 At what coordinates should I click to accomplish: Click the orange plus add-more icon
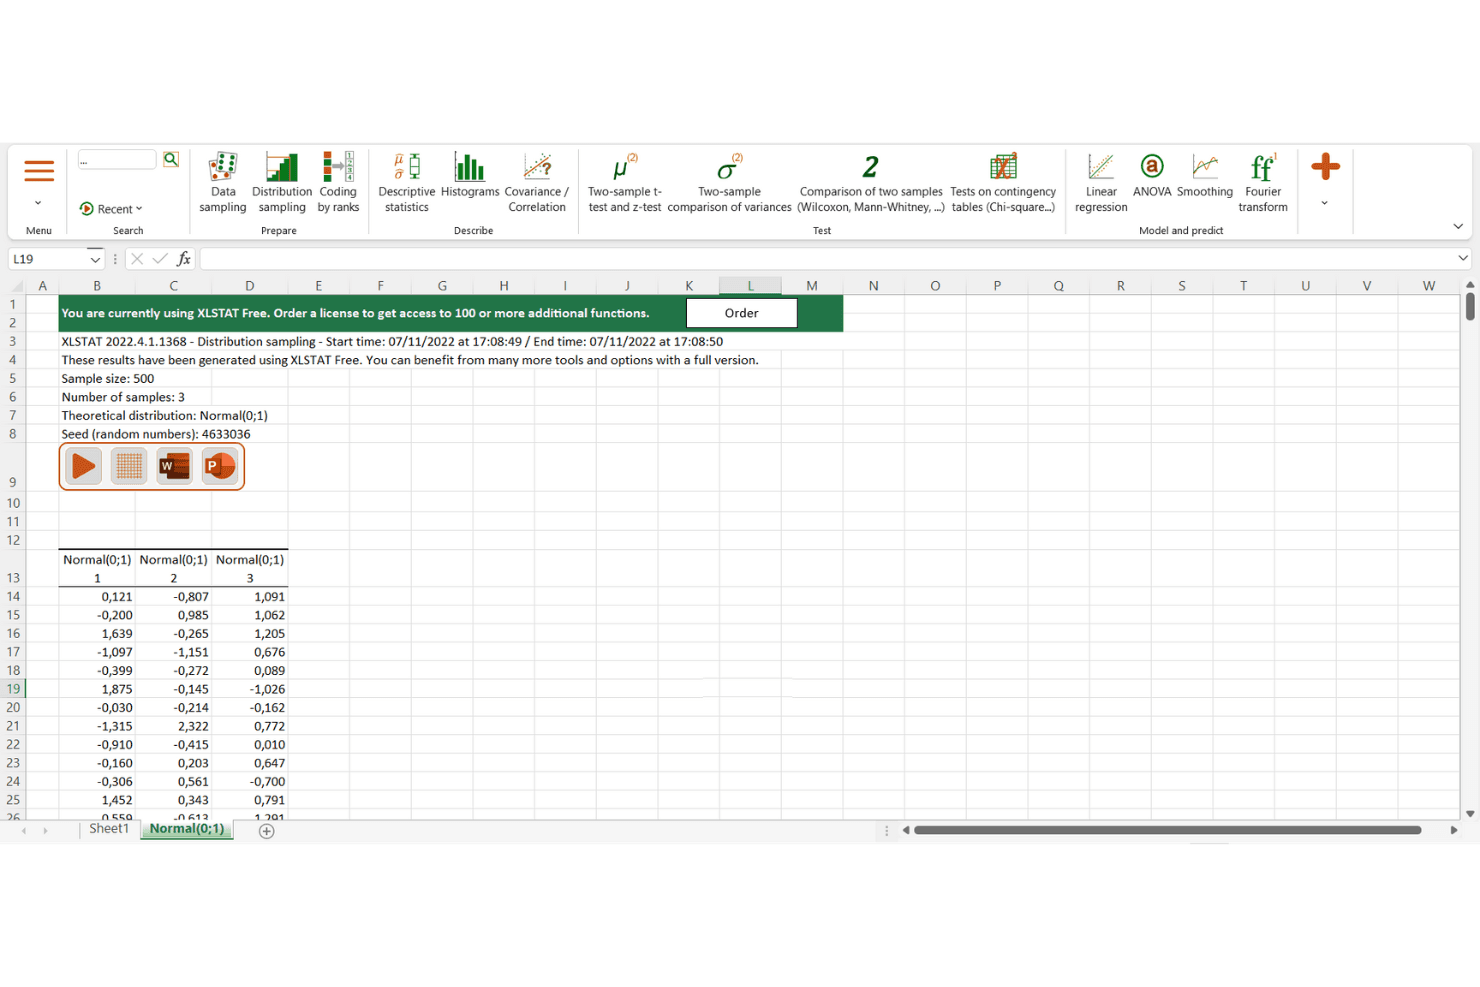tap(1325, 166)
